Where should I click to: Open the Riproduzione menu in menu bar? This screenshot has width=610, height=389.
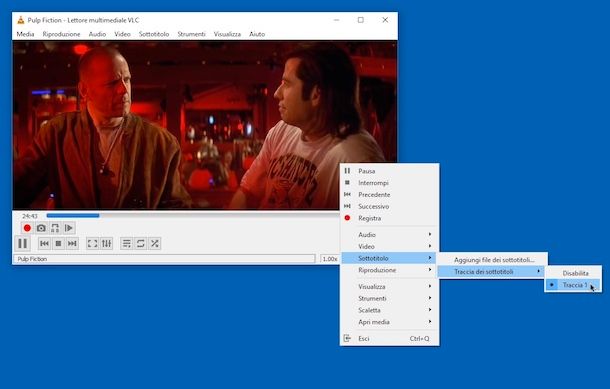(x=61, y=34)
